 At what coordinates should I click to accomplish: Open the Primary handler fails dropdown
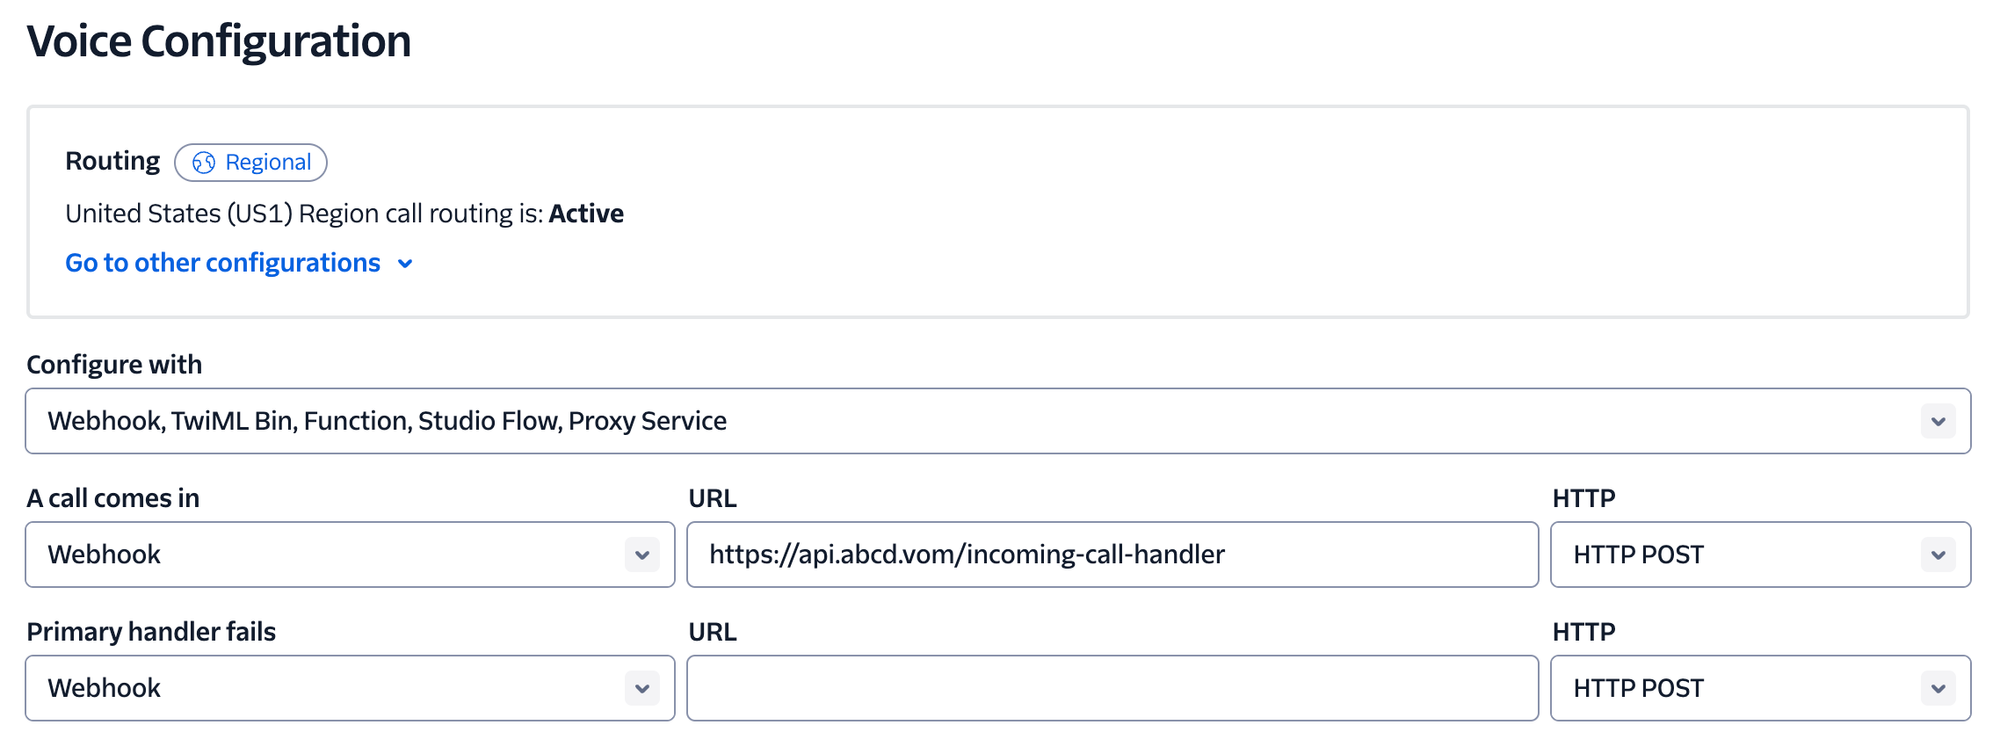click(x=350, y=688)
